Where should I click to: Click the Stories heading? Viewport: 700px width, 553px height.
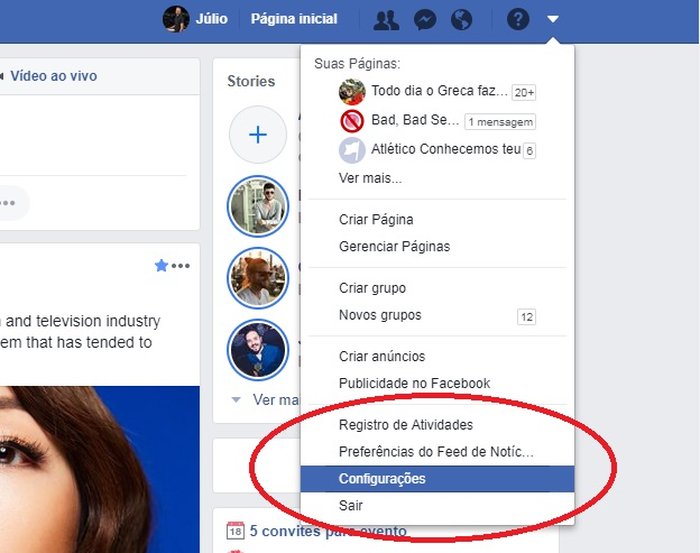point(251,81)
